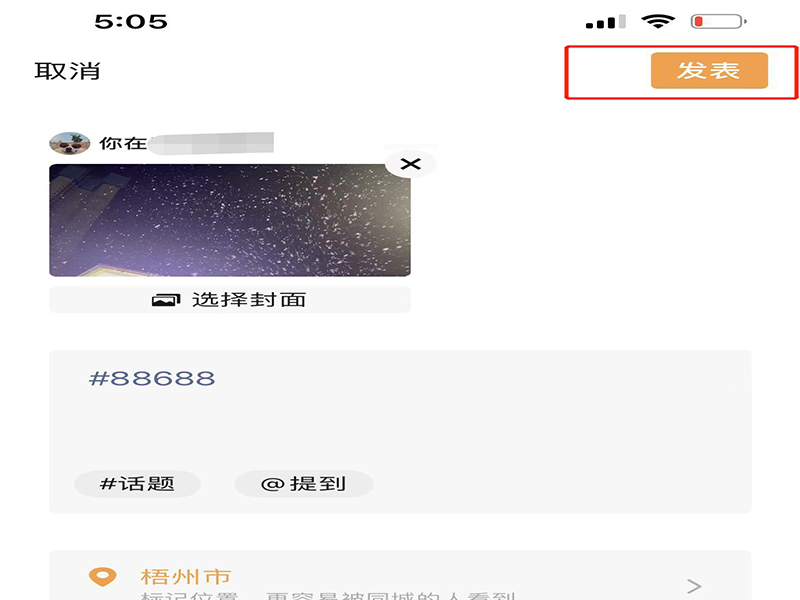This screenshot has height=600, width=800.
Task: Tap the cover image icon beside 选择封面
Action: coord(166,299)
